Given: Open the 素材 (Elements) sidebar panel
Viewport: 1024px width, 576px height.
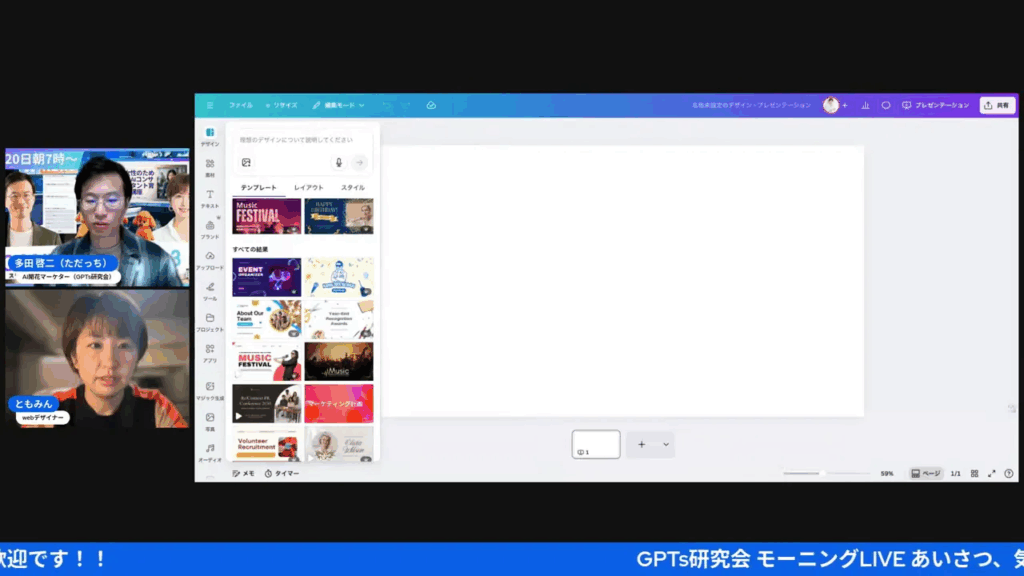Looking at the screenshot, I should (x=210, y=167).
